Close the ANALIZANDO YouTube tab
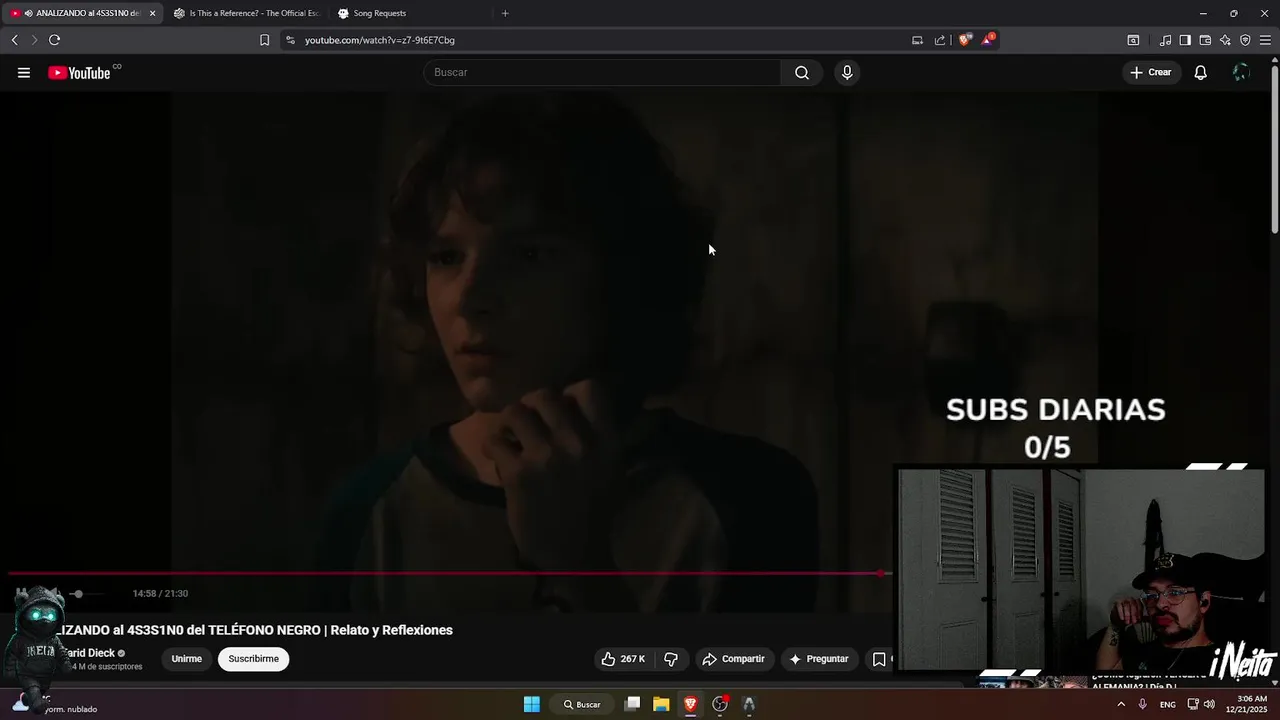1280x720 pixels. pos(152,13)
